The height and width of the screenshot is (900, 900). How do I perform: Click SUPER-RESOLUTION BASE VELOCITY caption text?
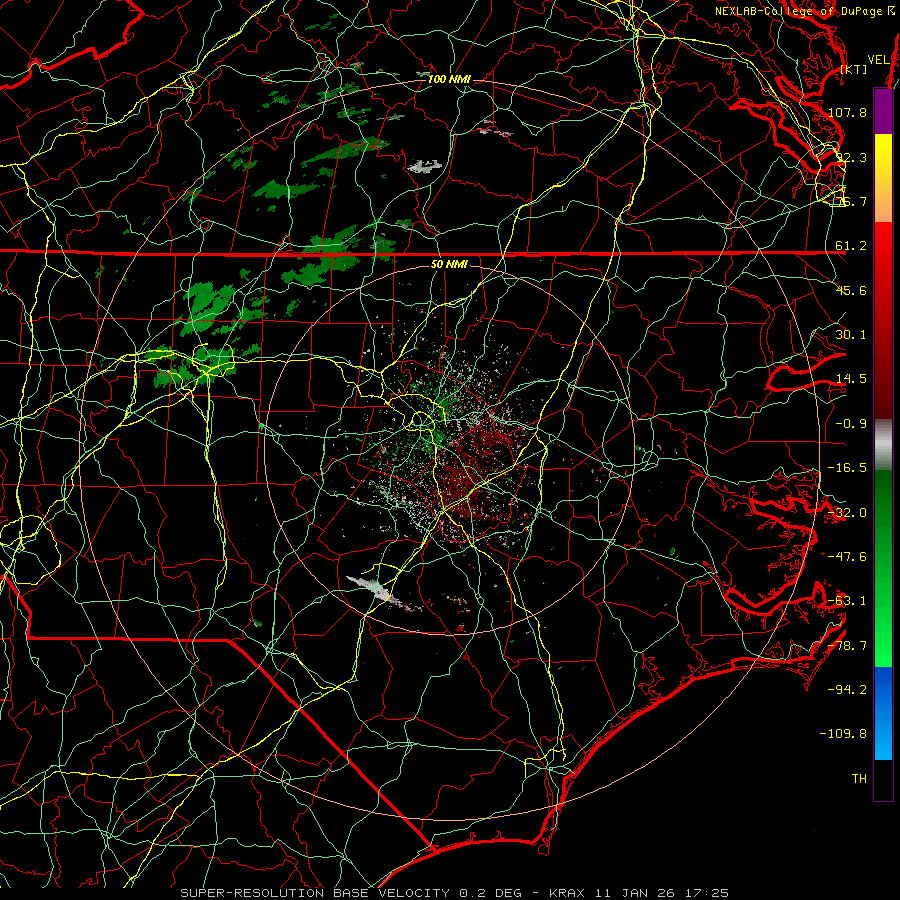[x=315, y=893]
